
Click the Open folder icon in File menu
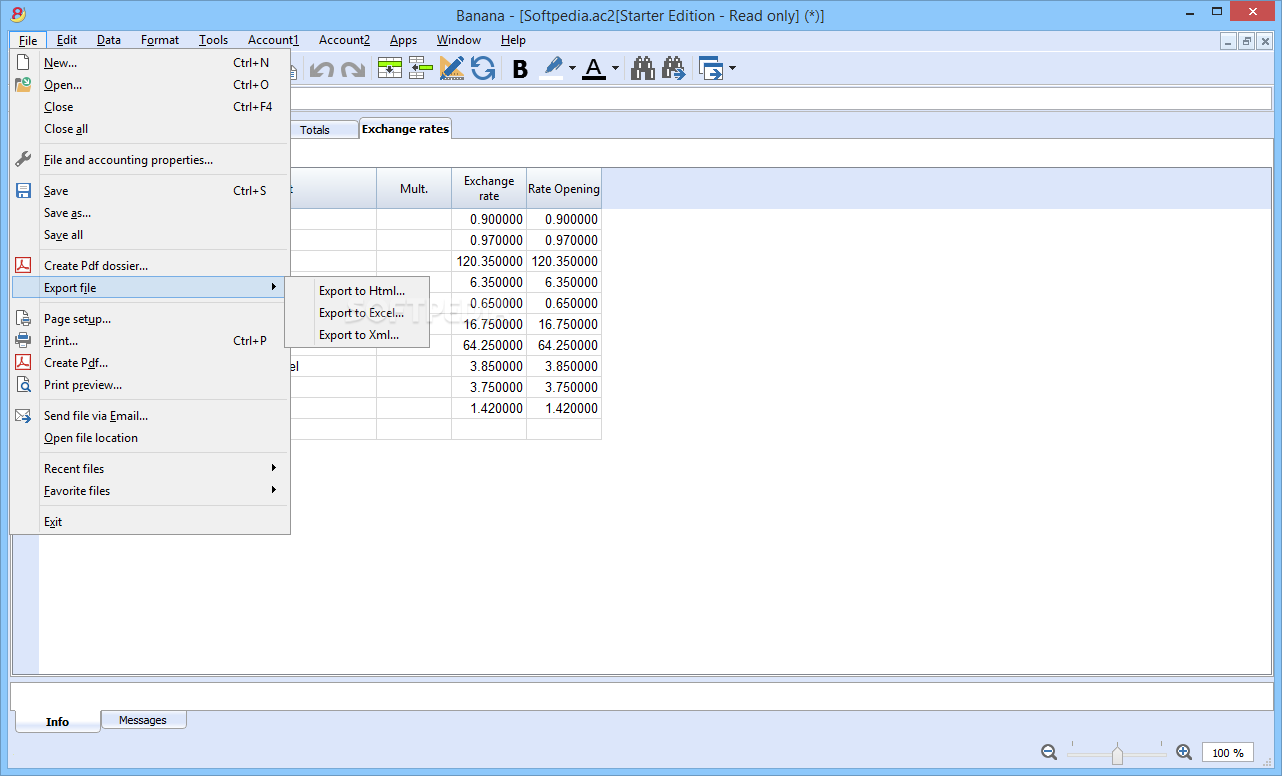tap(23, 84)
